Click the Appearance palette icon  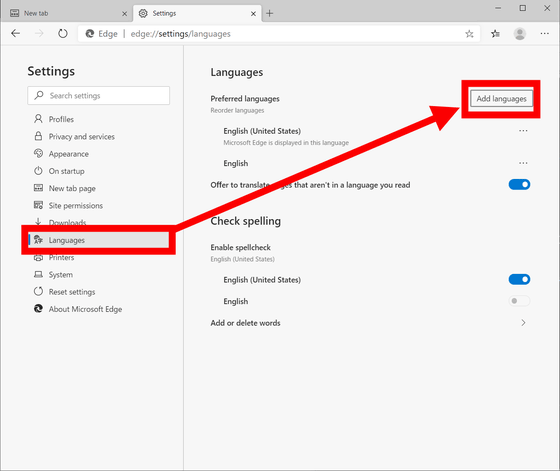(x=38, y=153)
